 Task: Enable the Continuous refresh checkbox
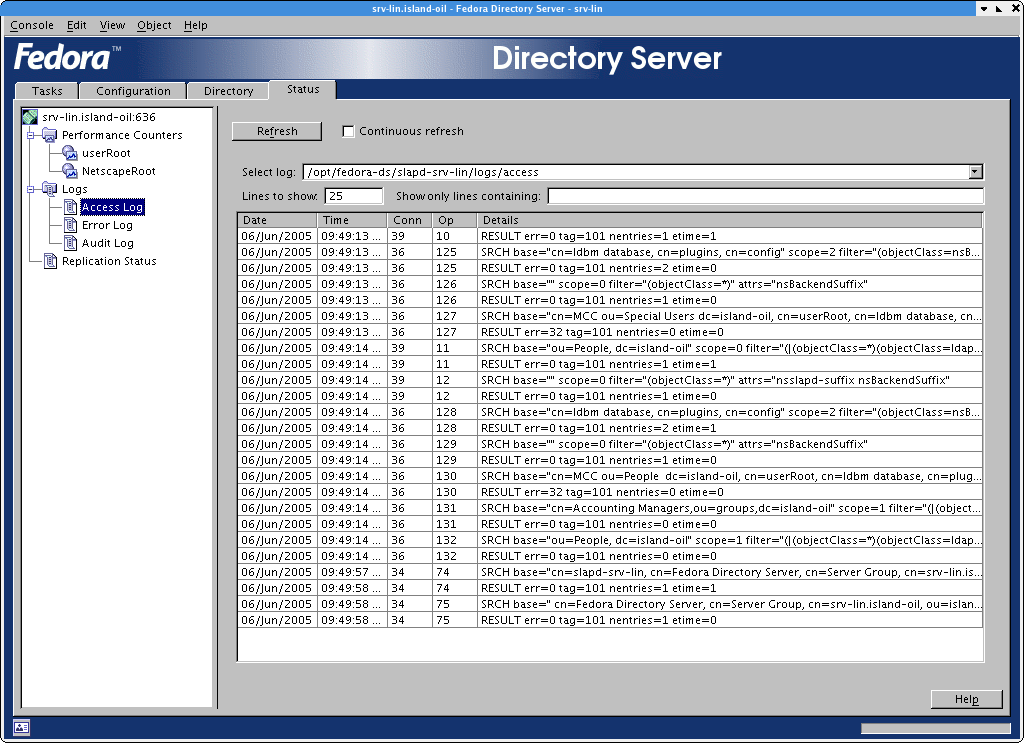point(349,131)
